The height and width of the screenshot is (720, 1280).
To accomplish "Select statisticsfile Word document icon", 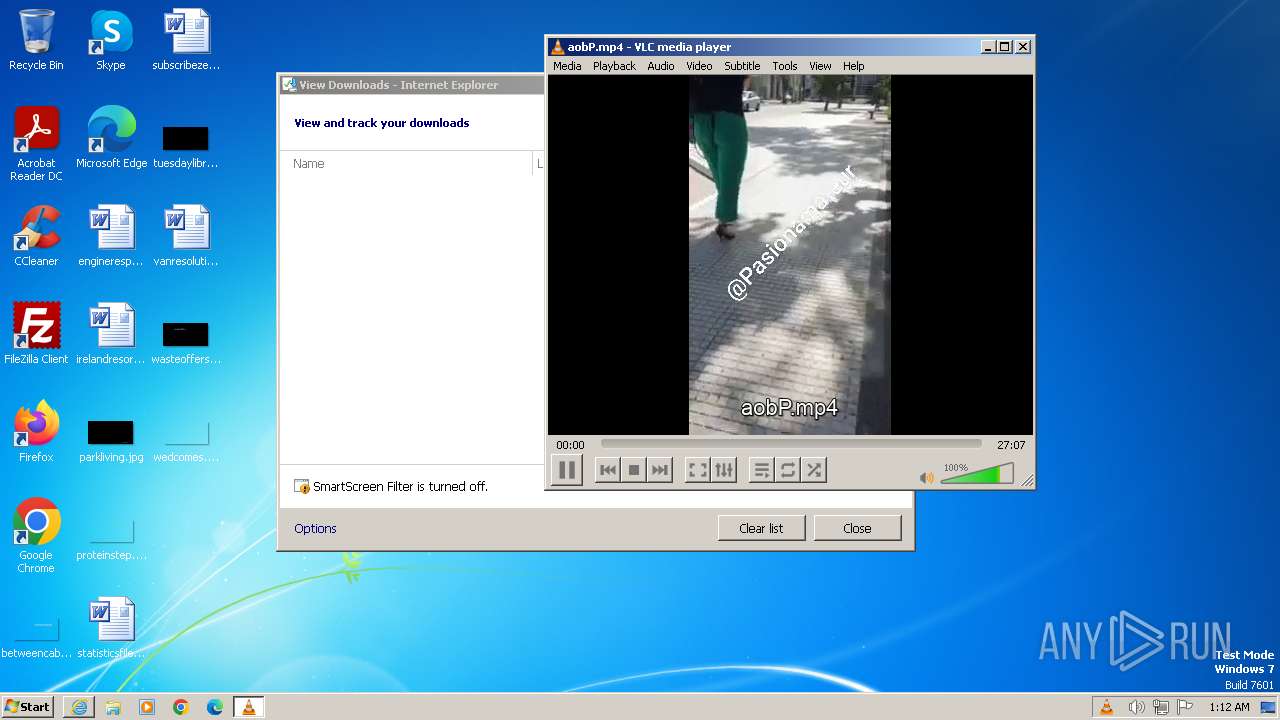I will coord(111,628).
